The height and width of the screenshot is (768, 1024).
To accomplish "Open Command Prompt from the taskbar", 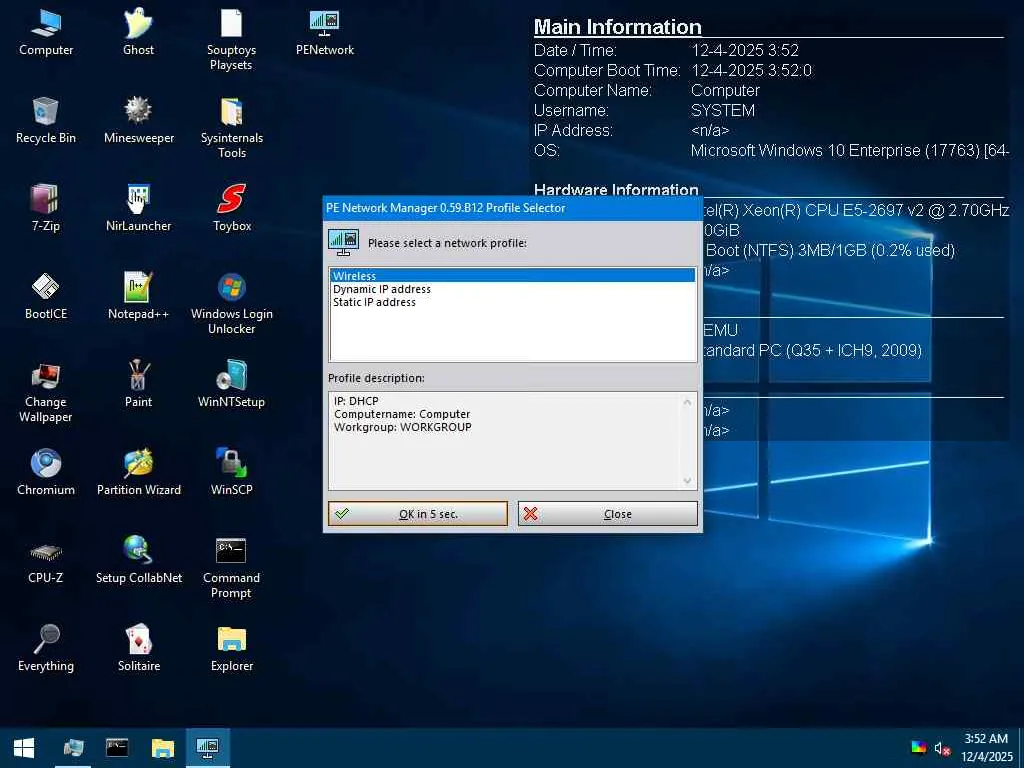I will point(118,748).
